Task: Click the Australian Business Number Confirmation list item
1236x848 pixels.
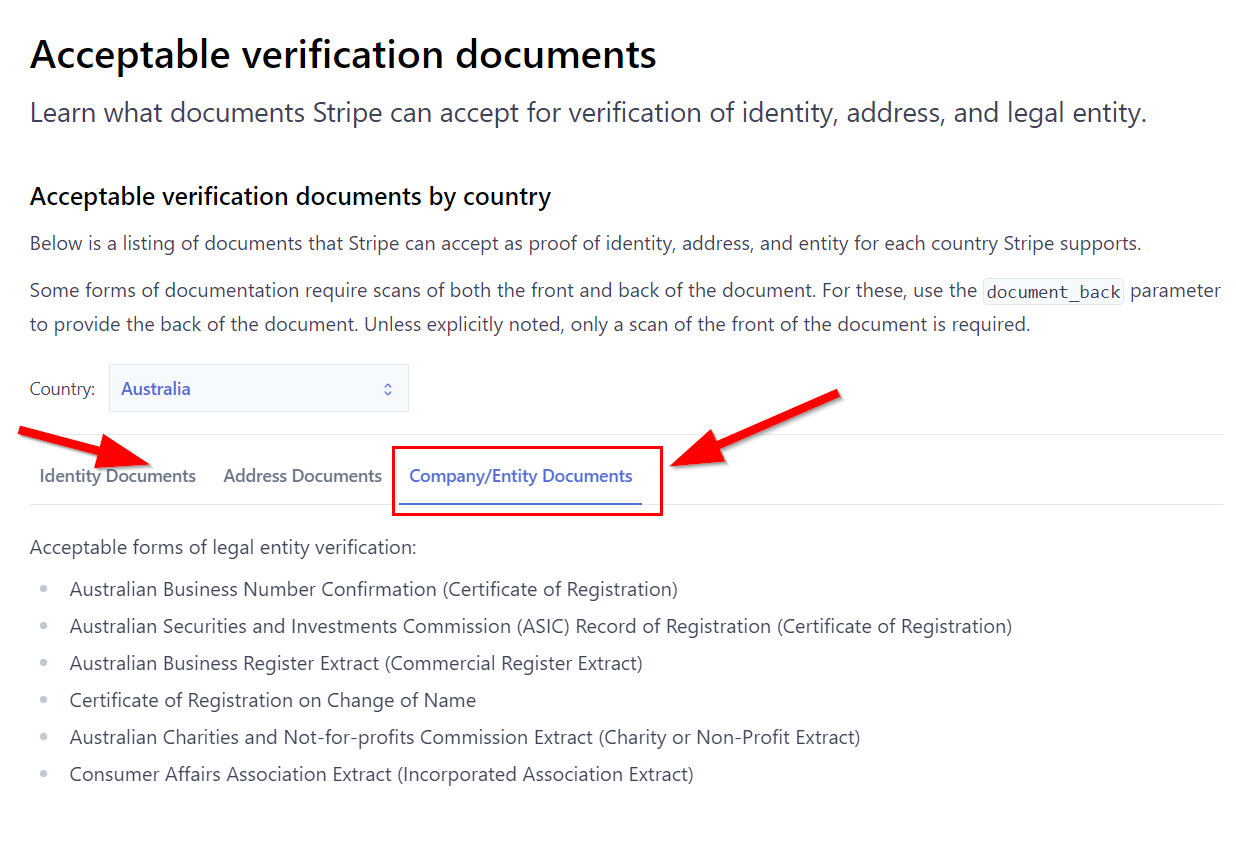Action: (x=373, y=589)
